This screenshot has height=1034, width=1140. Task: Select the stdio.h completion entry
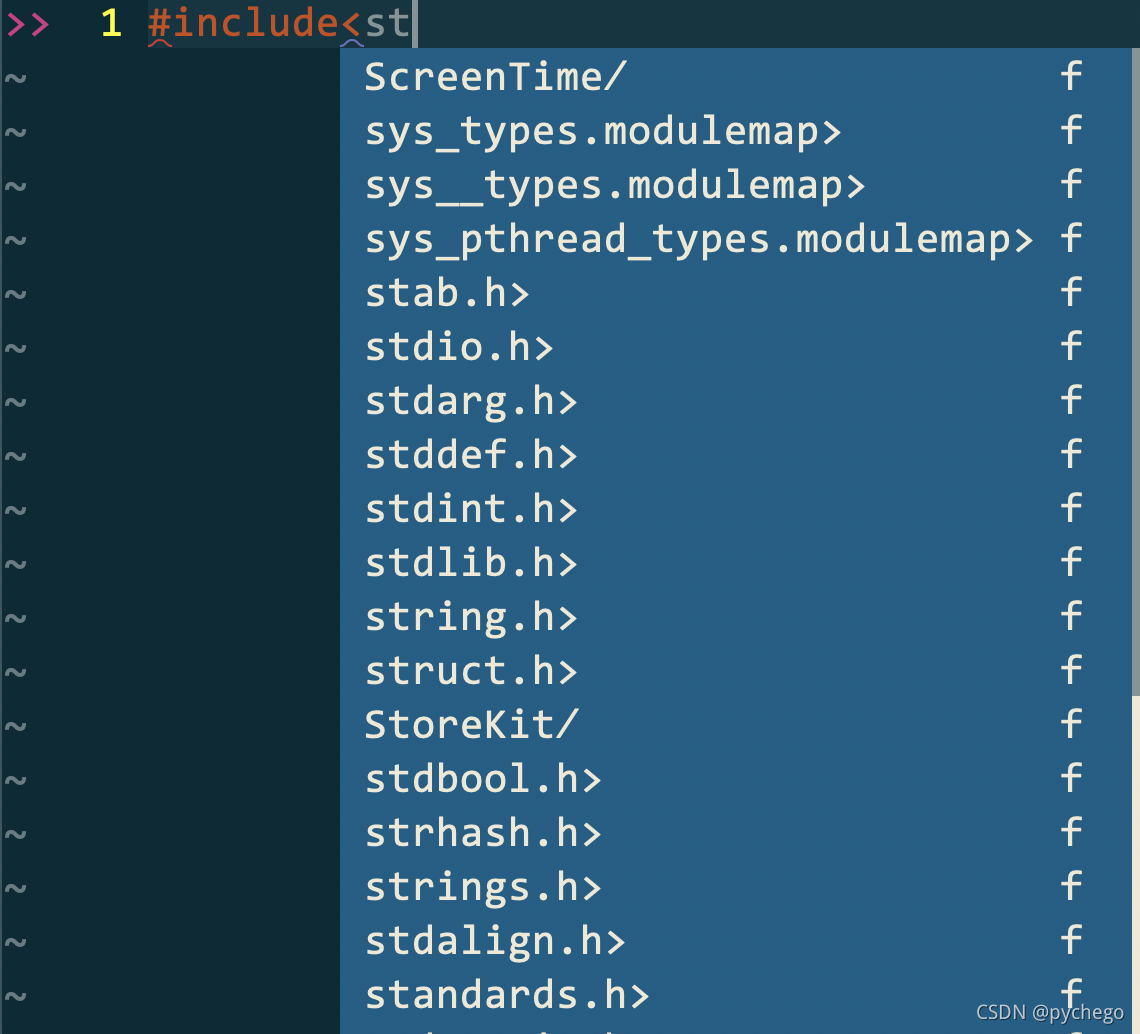(458, 346)
